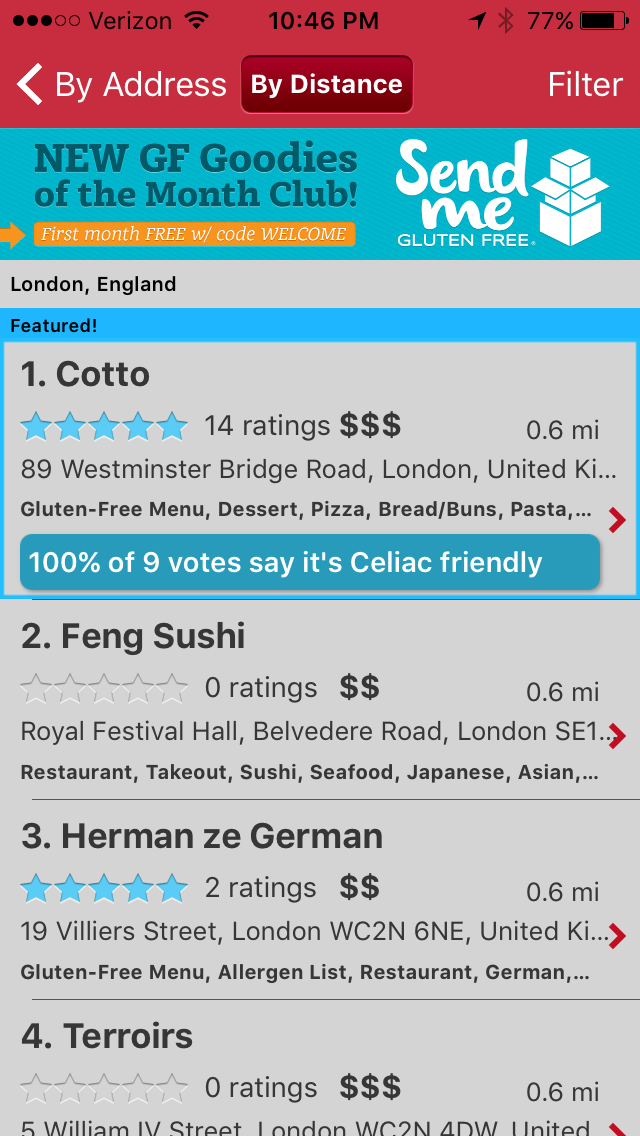Tap the London, England location label

point(93,285)
